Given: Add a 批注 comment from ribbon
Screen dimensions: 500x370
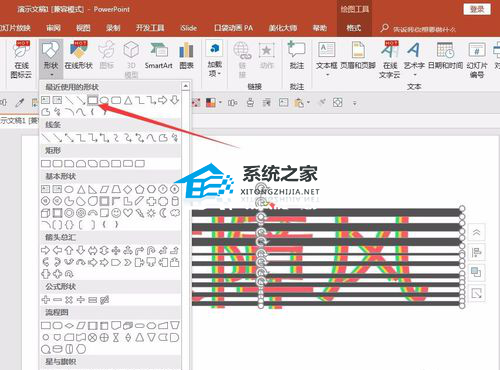Looking at the screenshot, I should click(297, 55).
